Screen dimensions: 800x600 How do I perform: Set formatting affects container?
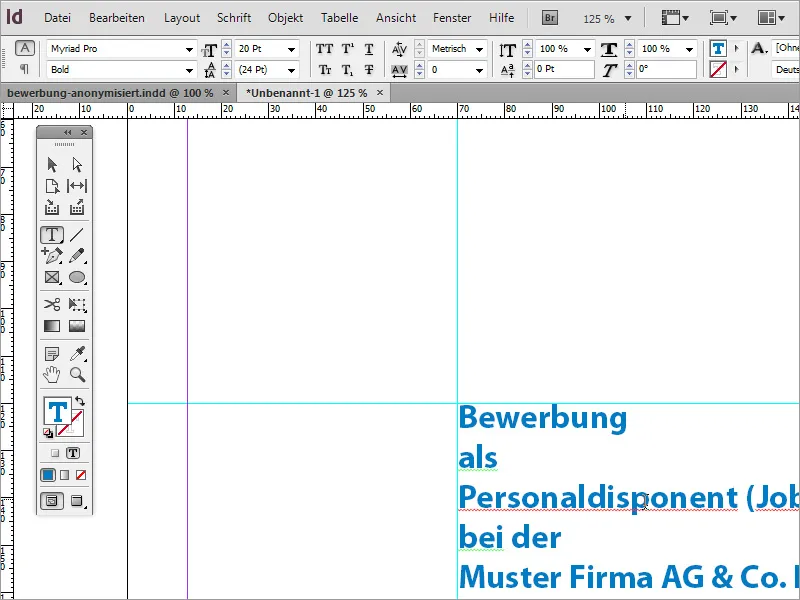tap(55, 453)
